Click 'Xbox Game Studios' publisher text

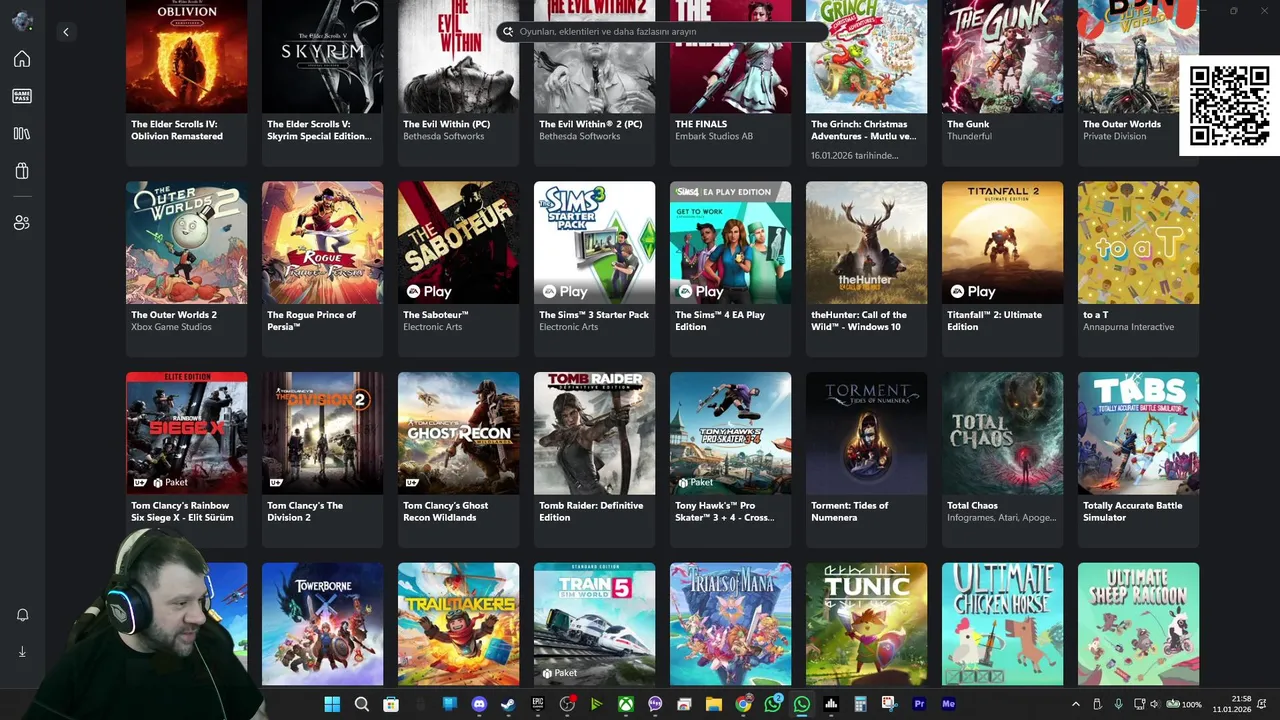(x=171, y=327)
